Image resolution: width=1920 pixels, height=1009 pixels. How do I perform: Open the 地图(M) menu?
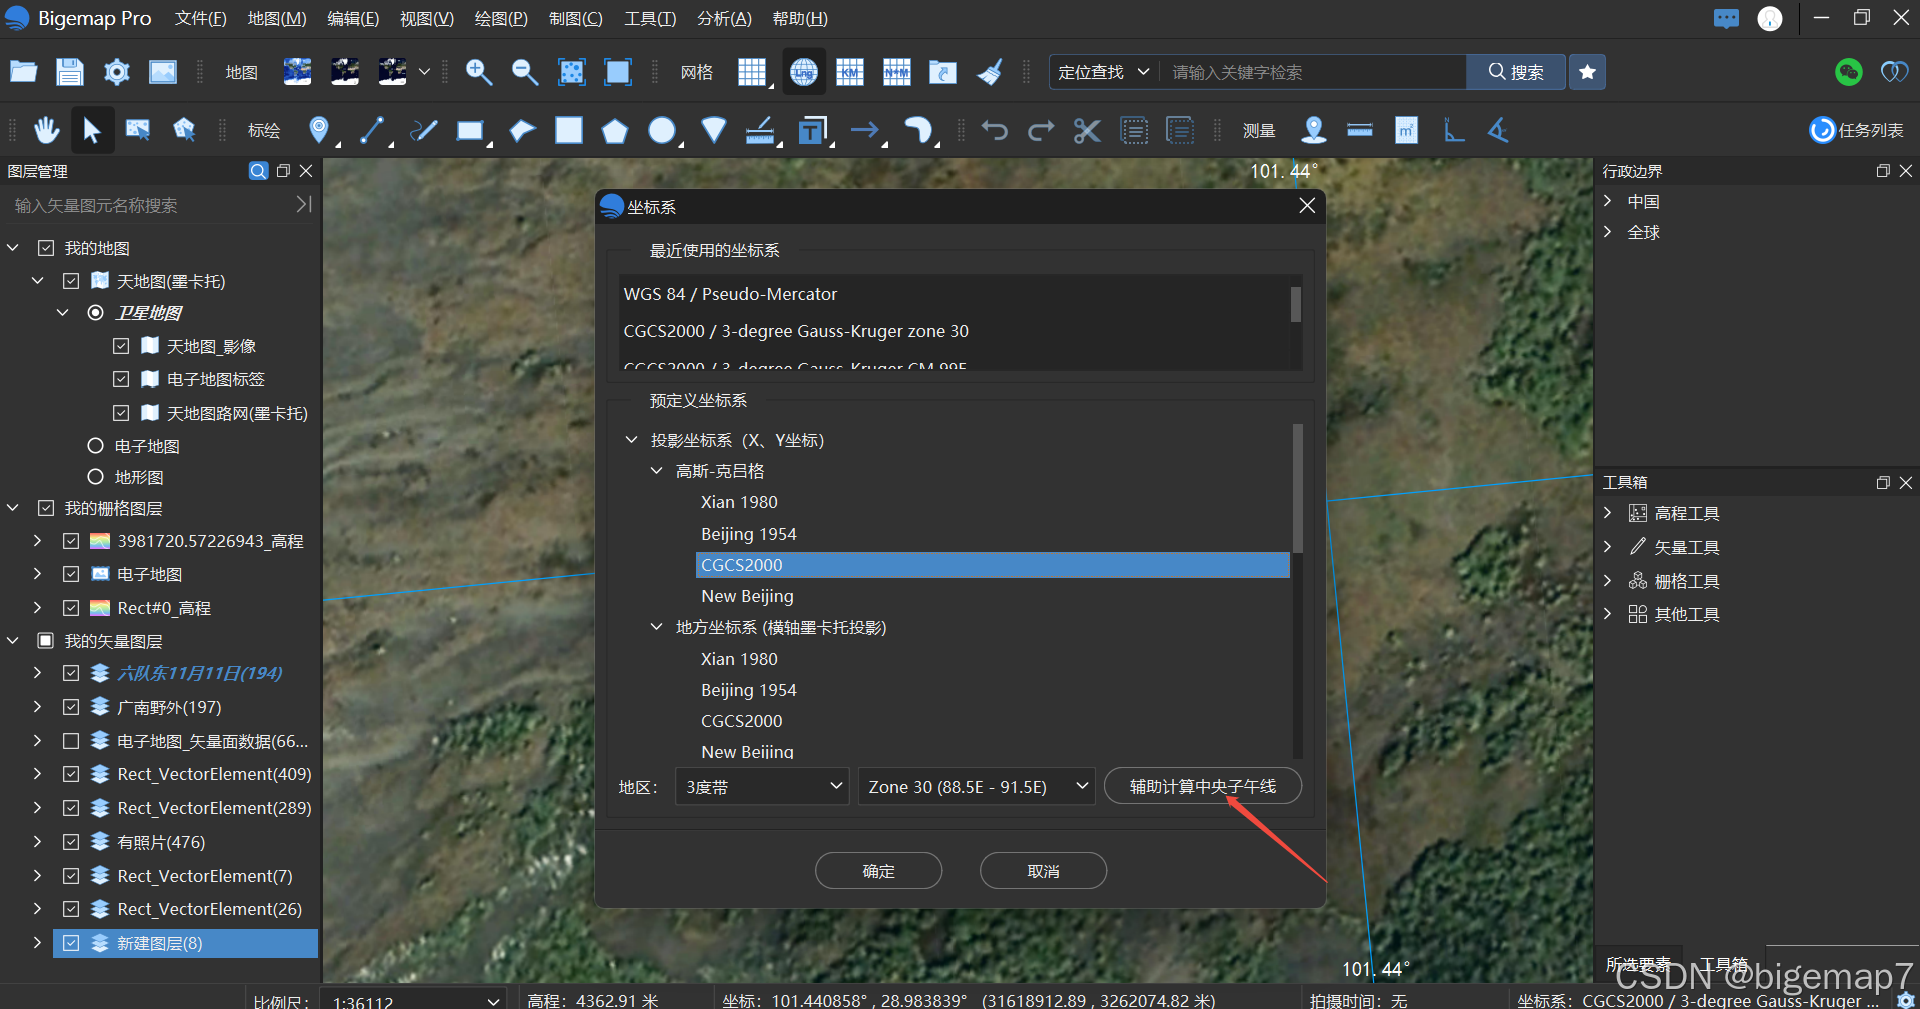[277, 19]
